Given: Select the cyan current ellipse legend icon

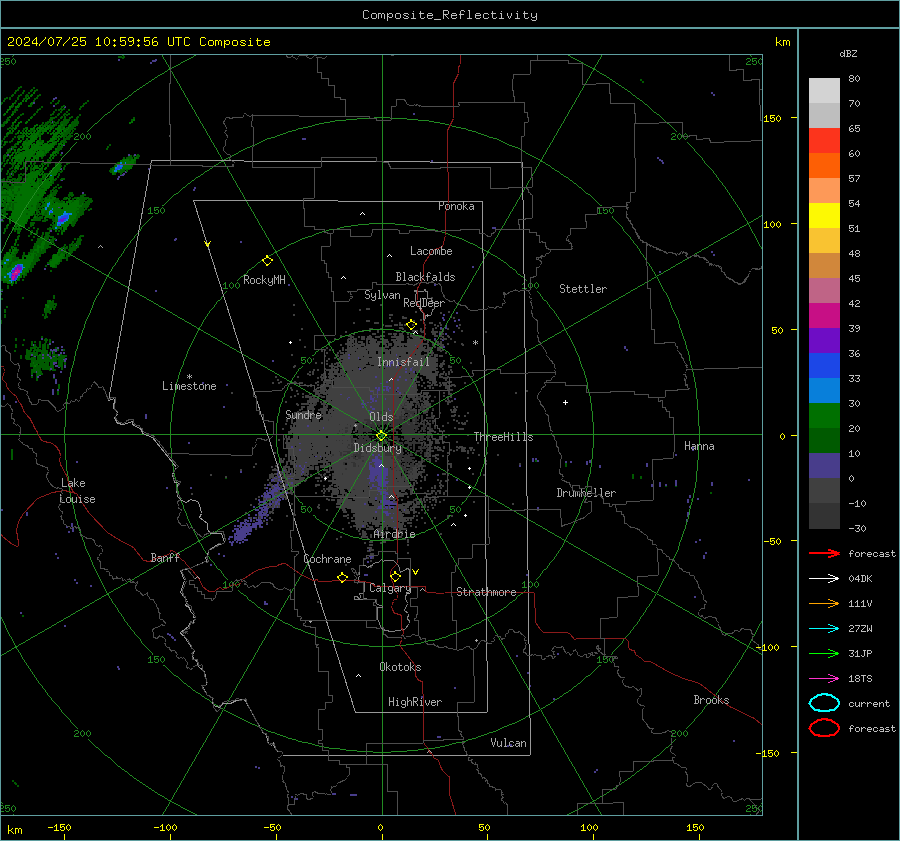Looking at the screenshot, I should click(x=824, y=703).
